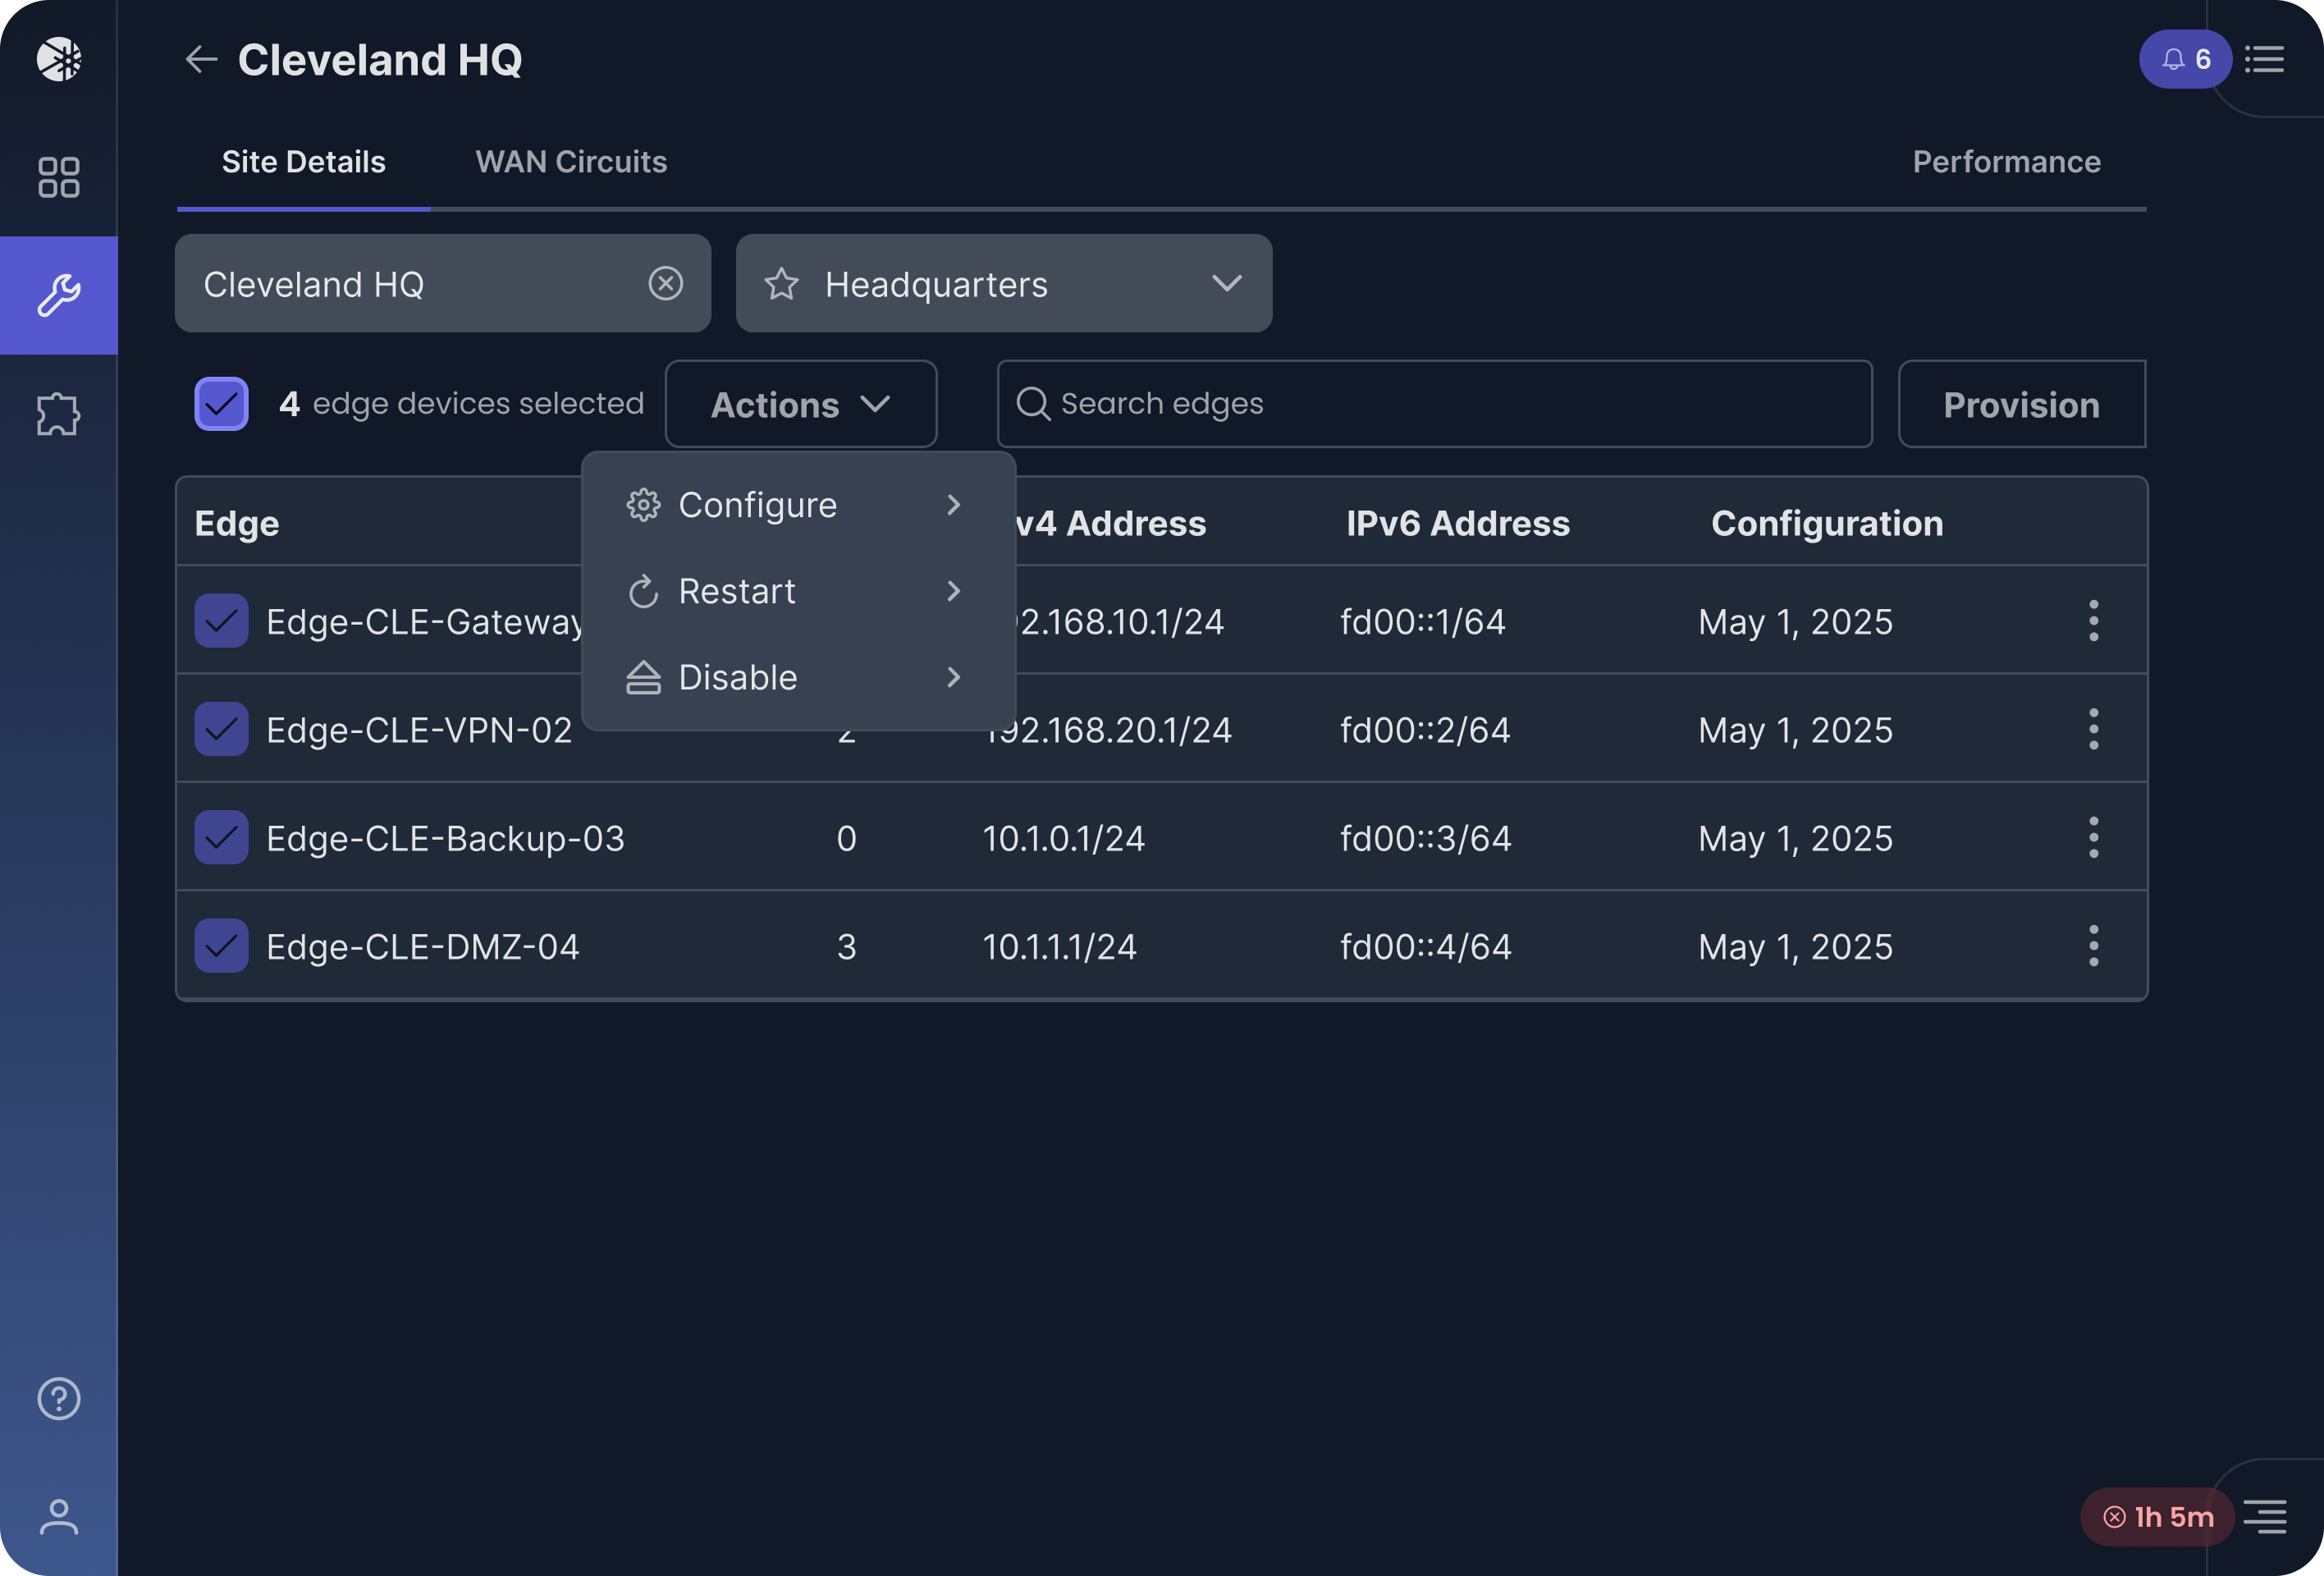Click the star icon beside Headquarters
This screenshot has height=1576, width=2324.
click(781, 284)
